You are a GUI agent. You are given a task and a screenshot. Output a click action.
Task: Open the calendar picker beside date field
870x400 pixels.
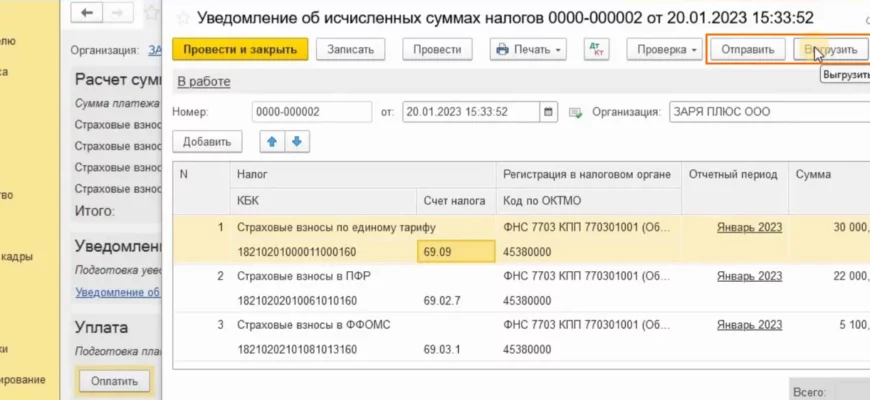pos(548,112)
